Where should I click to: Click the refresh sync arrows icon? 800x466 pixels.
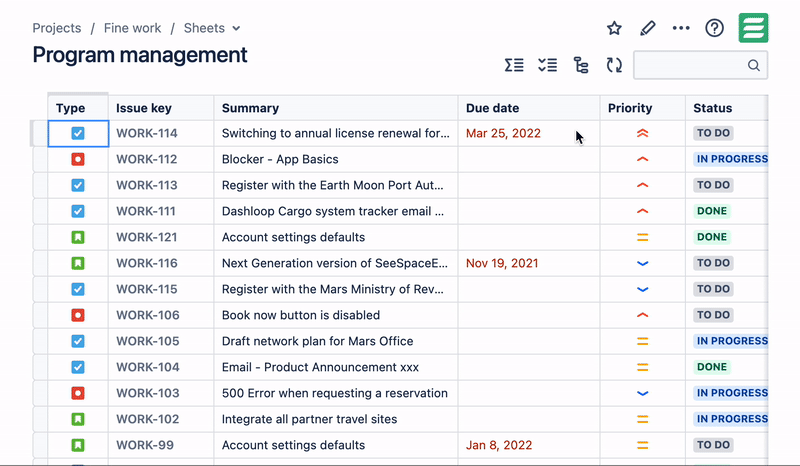[614, 65]
